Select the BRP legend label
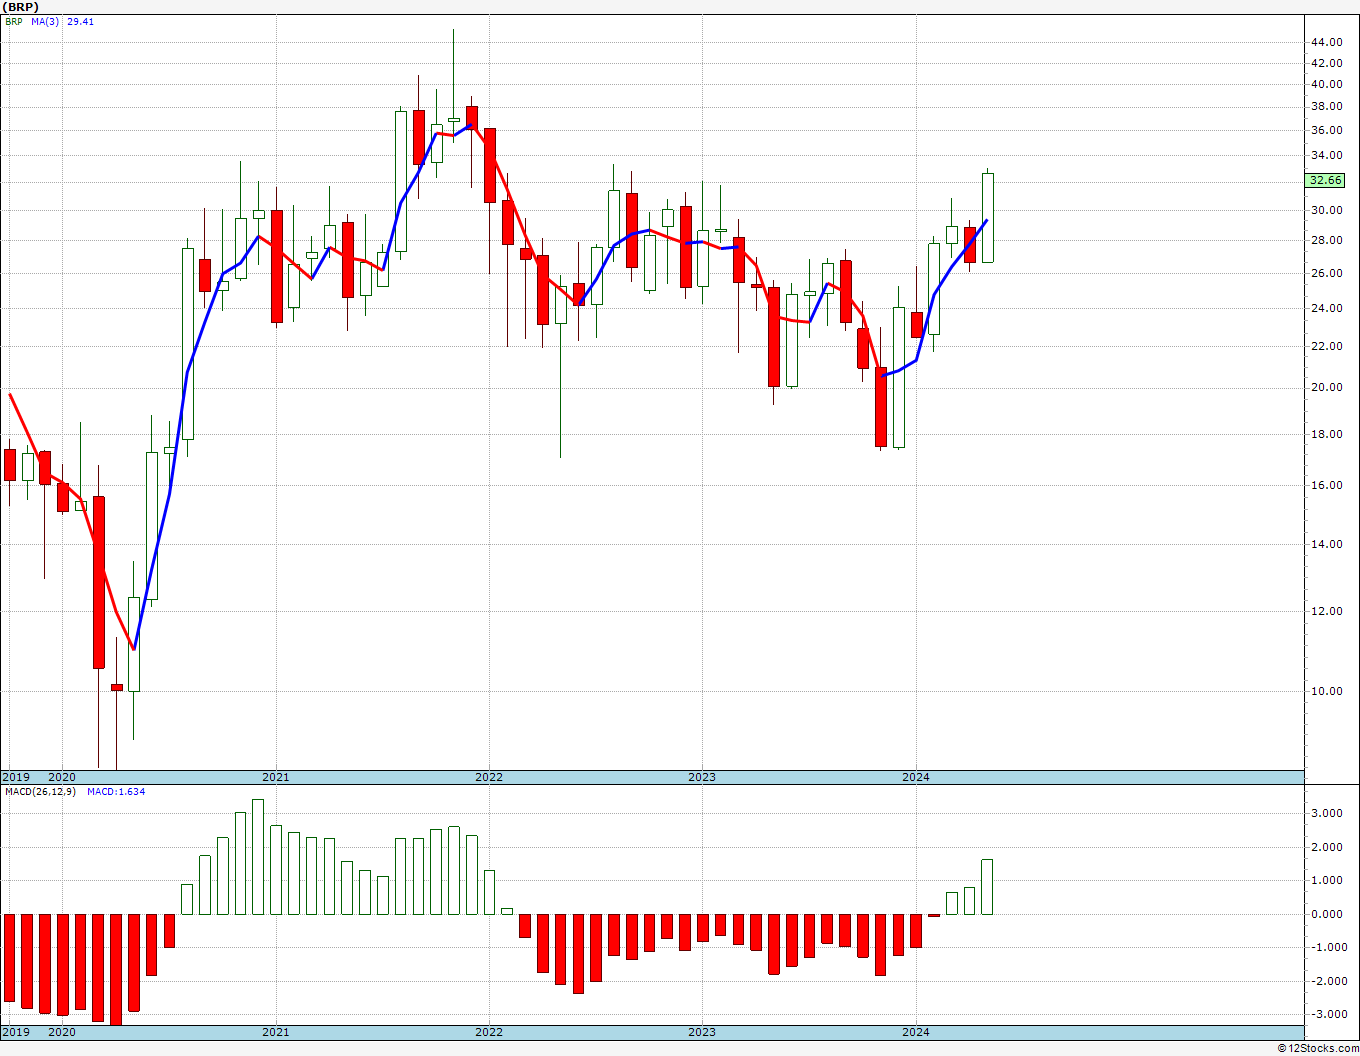The width and height of the screenshot is (1360, 1056). (x=13, y=21)
